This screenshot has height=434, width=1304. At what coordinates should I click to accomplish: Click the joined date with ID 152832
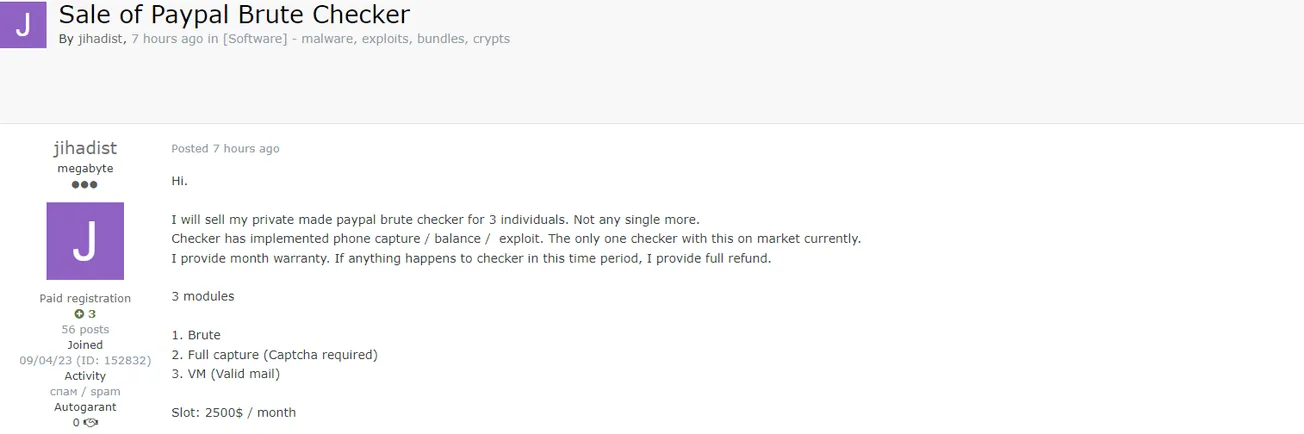(x=85, y=360)
